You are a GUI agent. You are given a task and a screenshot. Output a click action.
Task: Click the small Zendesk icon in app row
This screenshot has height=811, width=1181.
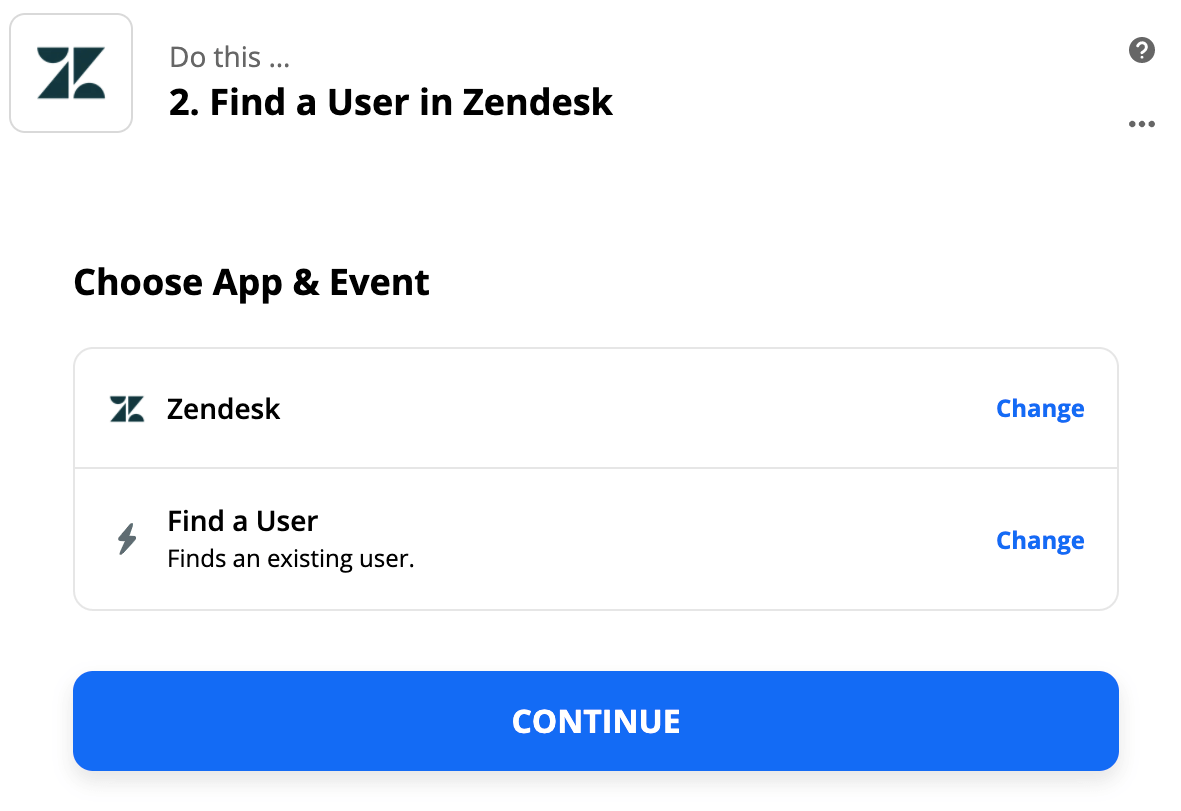click(127, 409)
